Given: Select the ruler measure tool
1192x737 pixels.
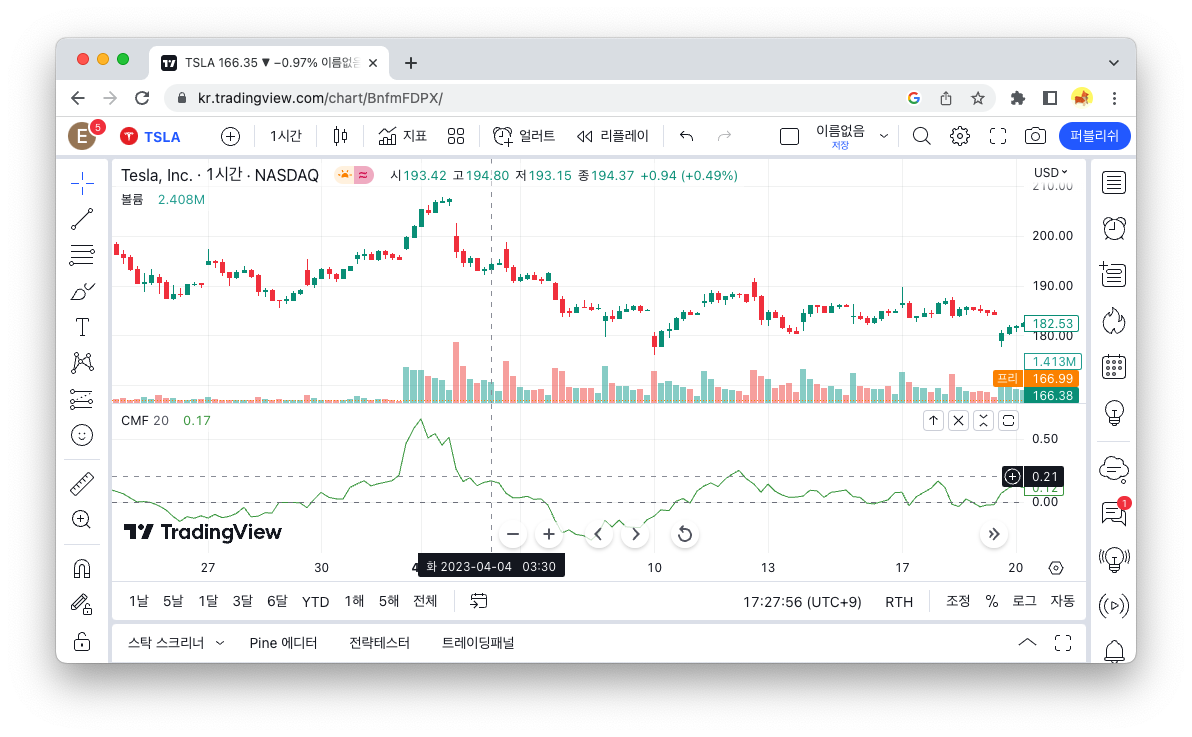Looking at the screenshot, I should click(x=82, y=484).
